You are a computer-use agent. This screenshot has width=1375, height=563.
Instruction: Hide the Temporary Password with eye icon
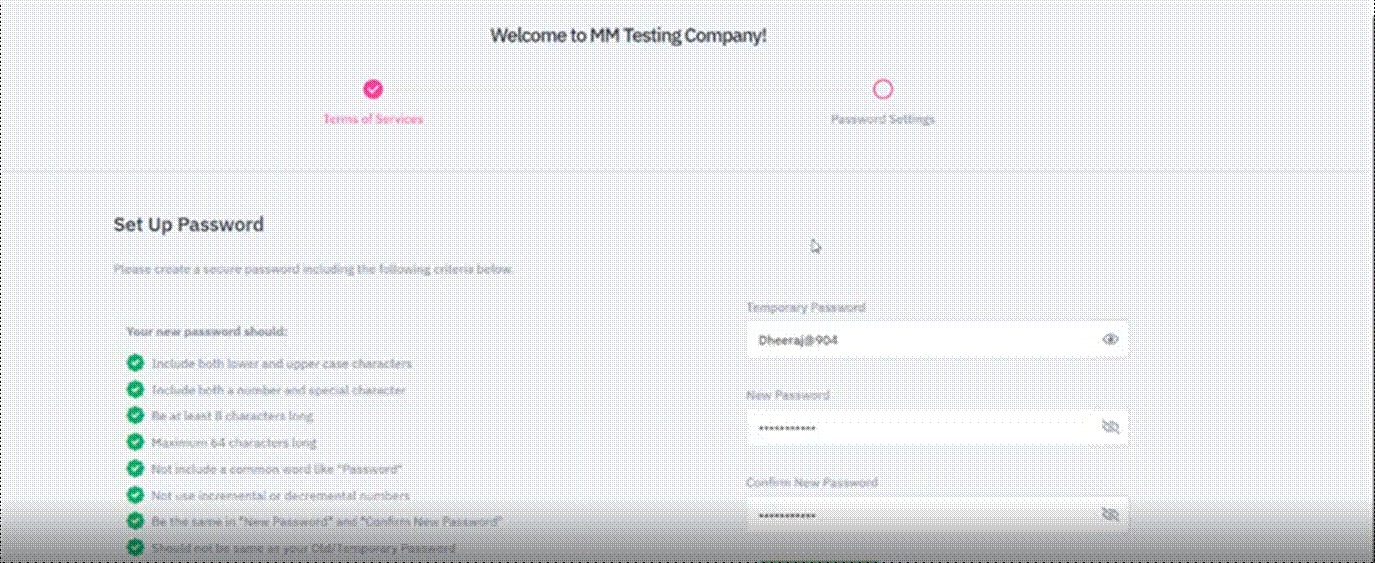coord(1109,340)
